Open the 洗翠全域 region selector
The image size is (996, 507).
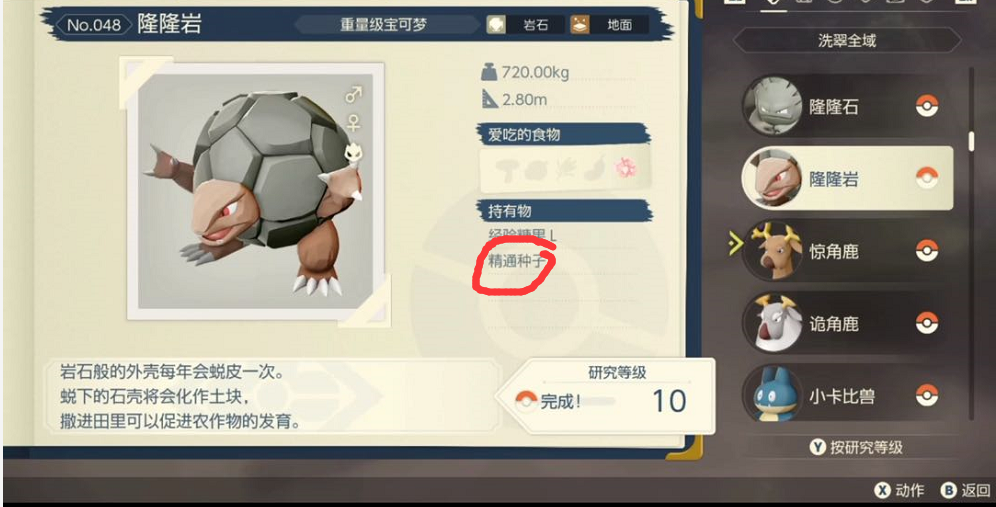coord(847,41)
